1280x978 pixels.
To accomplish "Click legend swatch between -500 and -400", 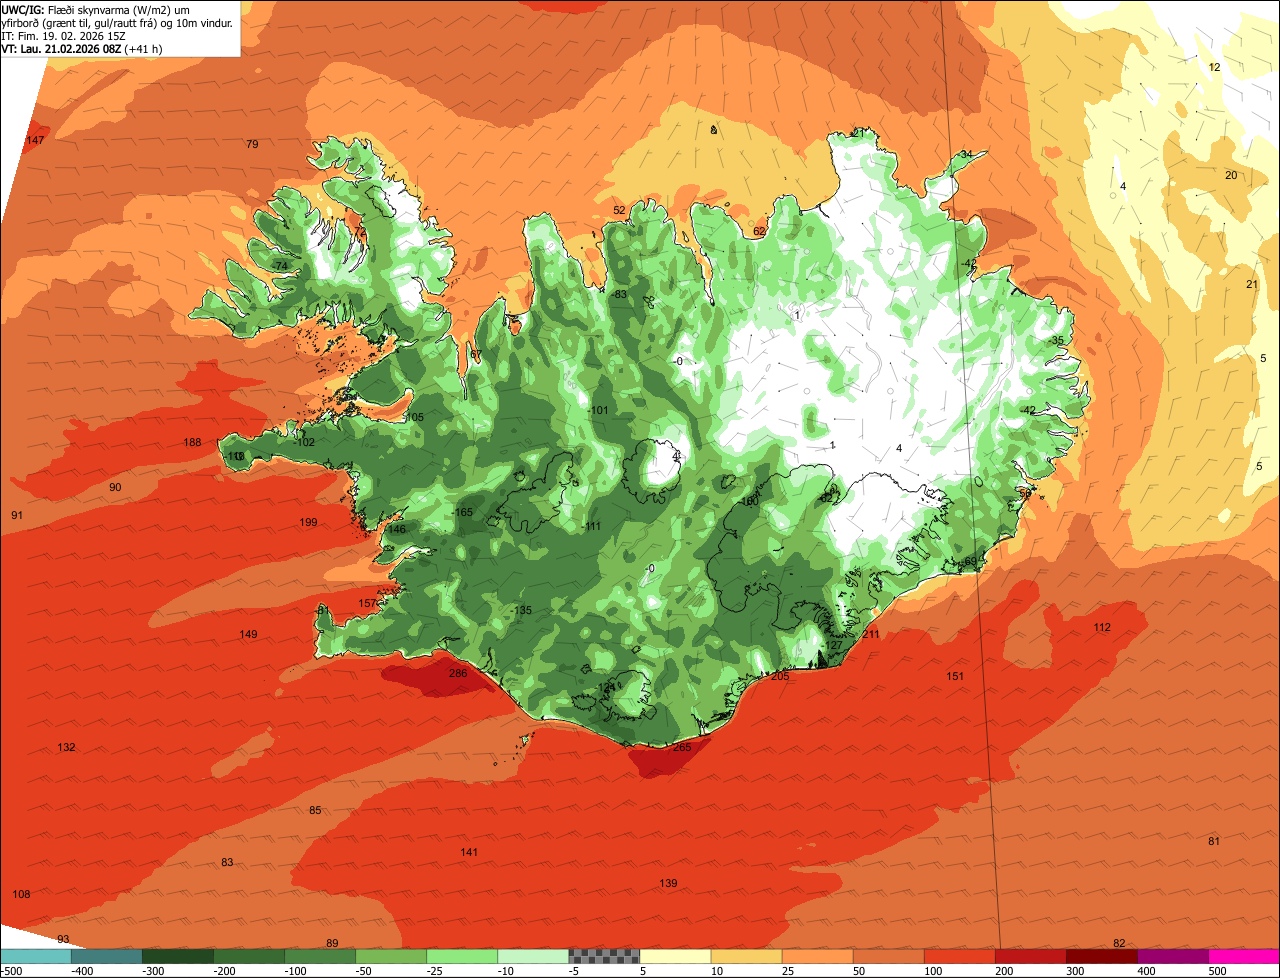I will (36, 956).
